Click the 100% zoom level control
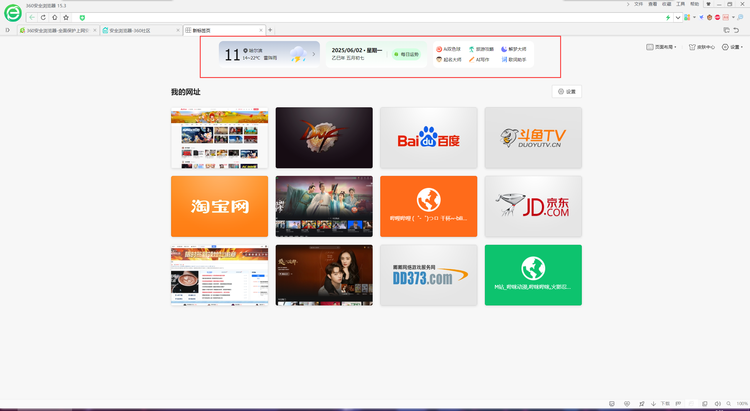Image resolution: width=750 pixels, height=411 pixels. 741,403
